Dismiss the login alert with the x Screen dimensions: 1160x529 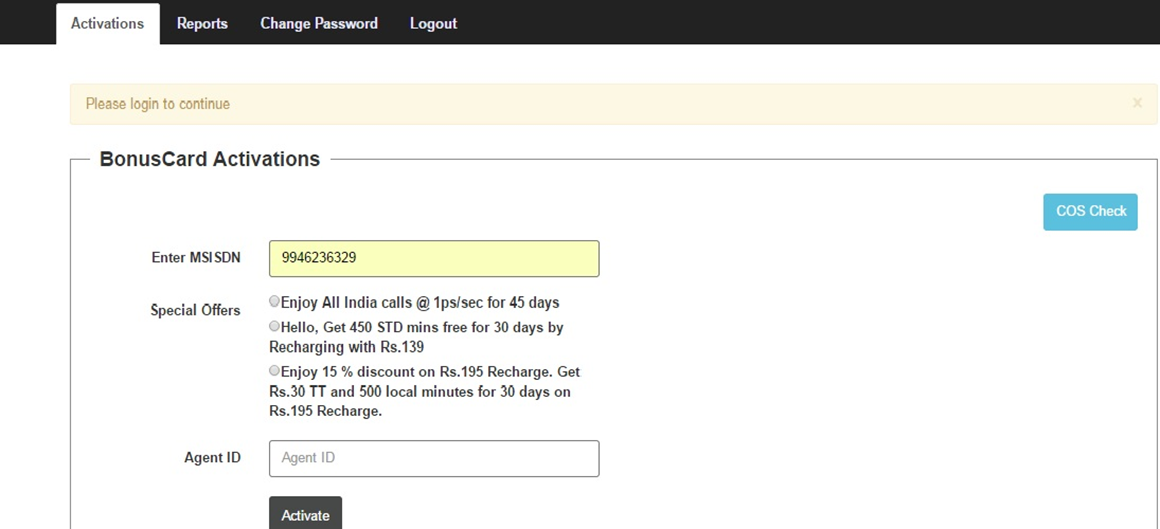pos(1137,104)
